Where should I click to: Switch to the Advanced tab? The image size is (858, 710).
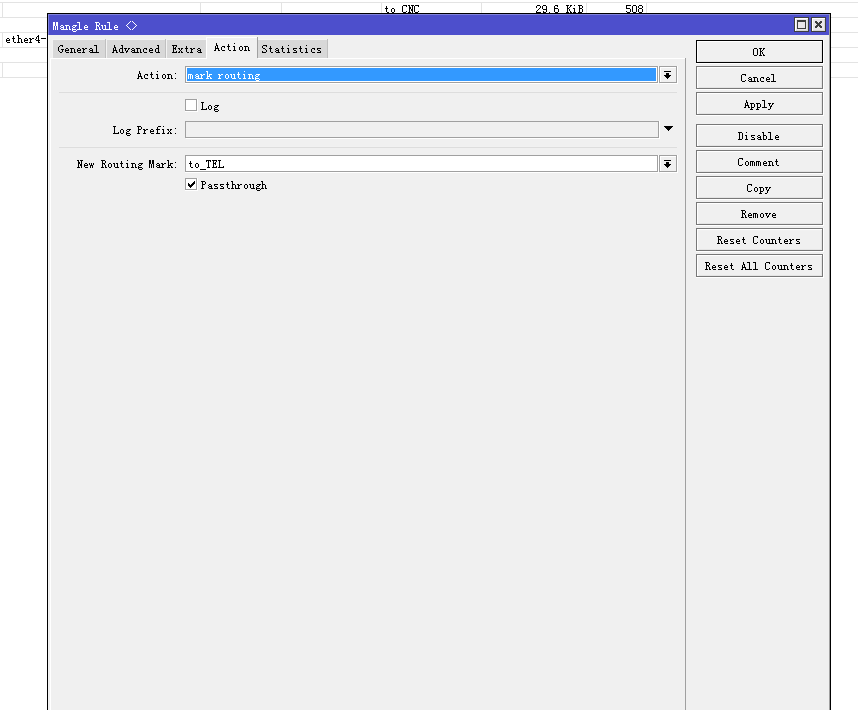tap(136, 49)
